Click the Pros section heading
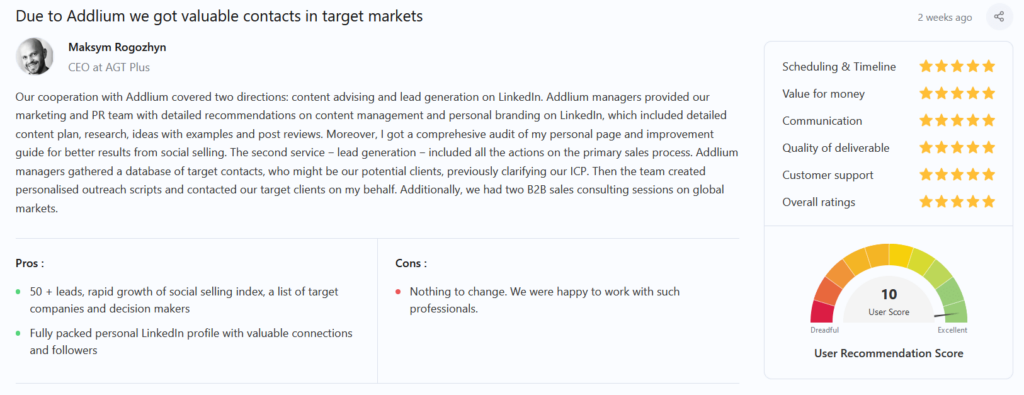 tap(29, 264)
